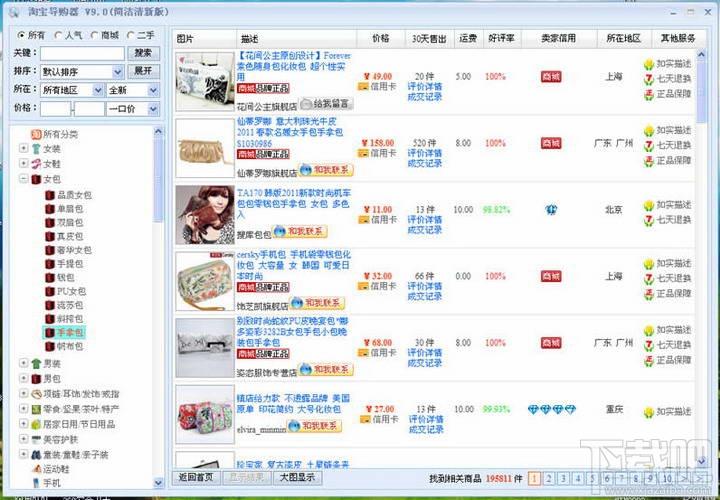Click the 童装/童鞋 category icon

[x=36, y=455]
